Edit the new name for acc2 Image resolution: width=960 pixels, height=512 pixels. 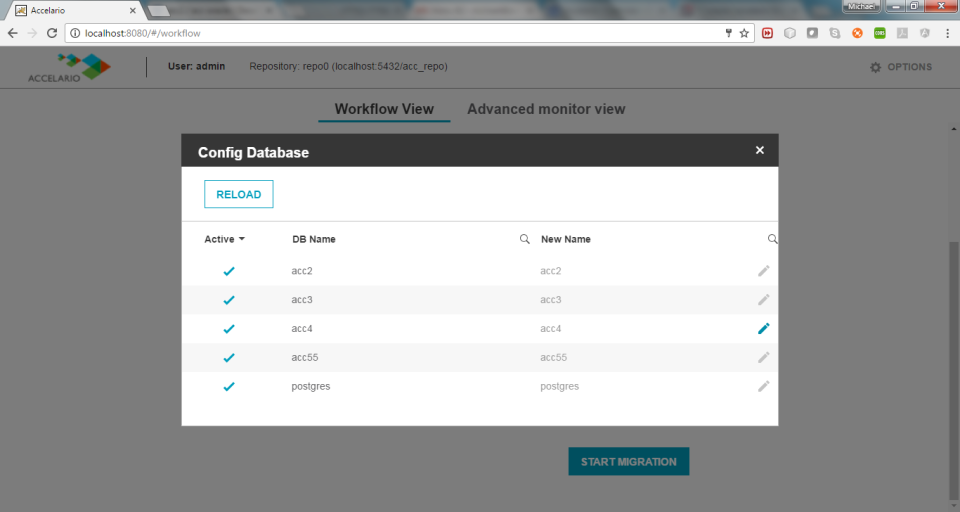click(763, 271)
